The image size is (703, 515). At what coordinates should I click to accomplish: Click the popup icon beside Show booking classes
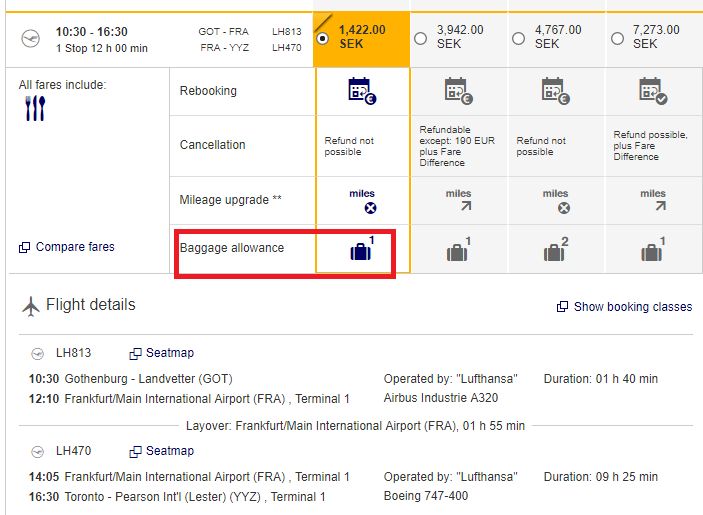pyautogui.click(x=562, y=307)
